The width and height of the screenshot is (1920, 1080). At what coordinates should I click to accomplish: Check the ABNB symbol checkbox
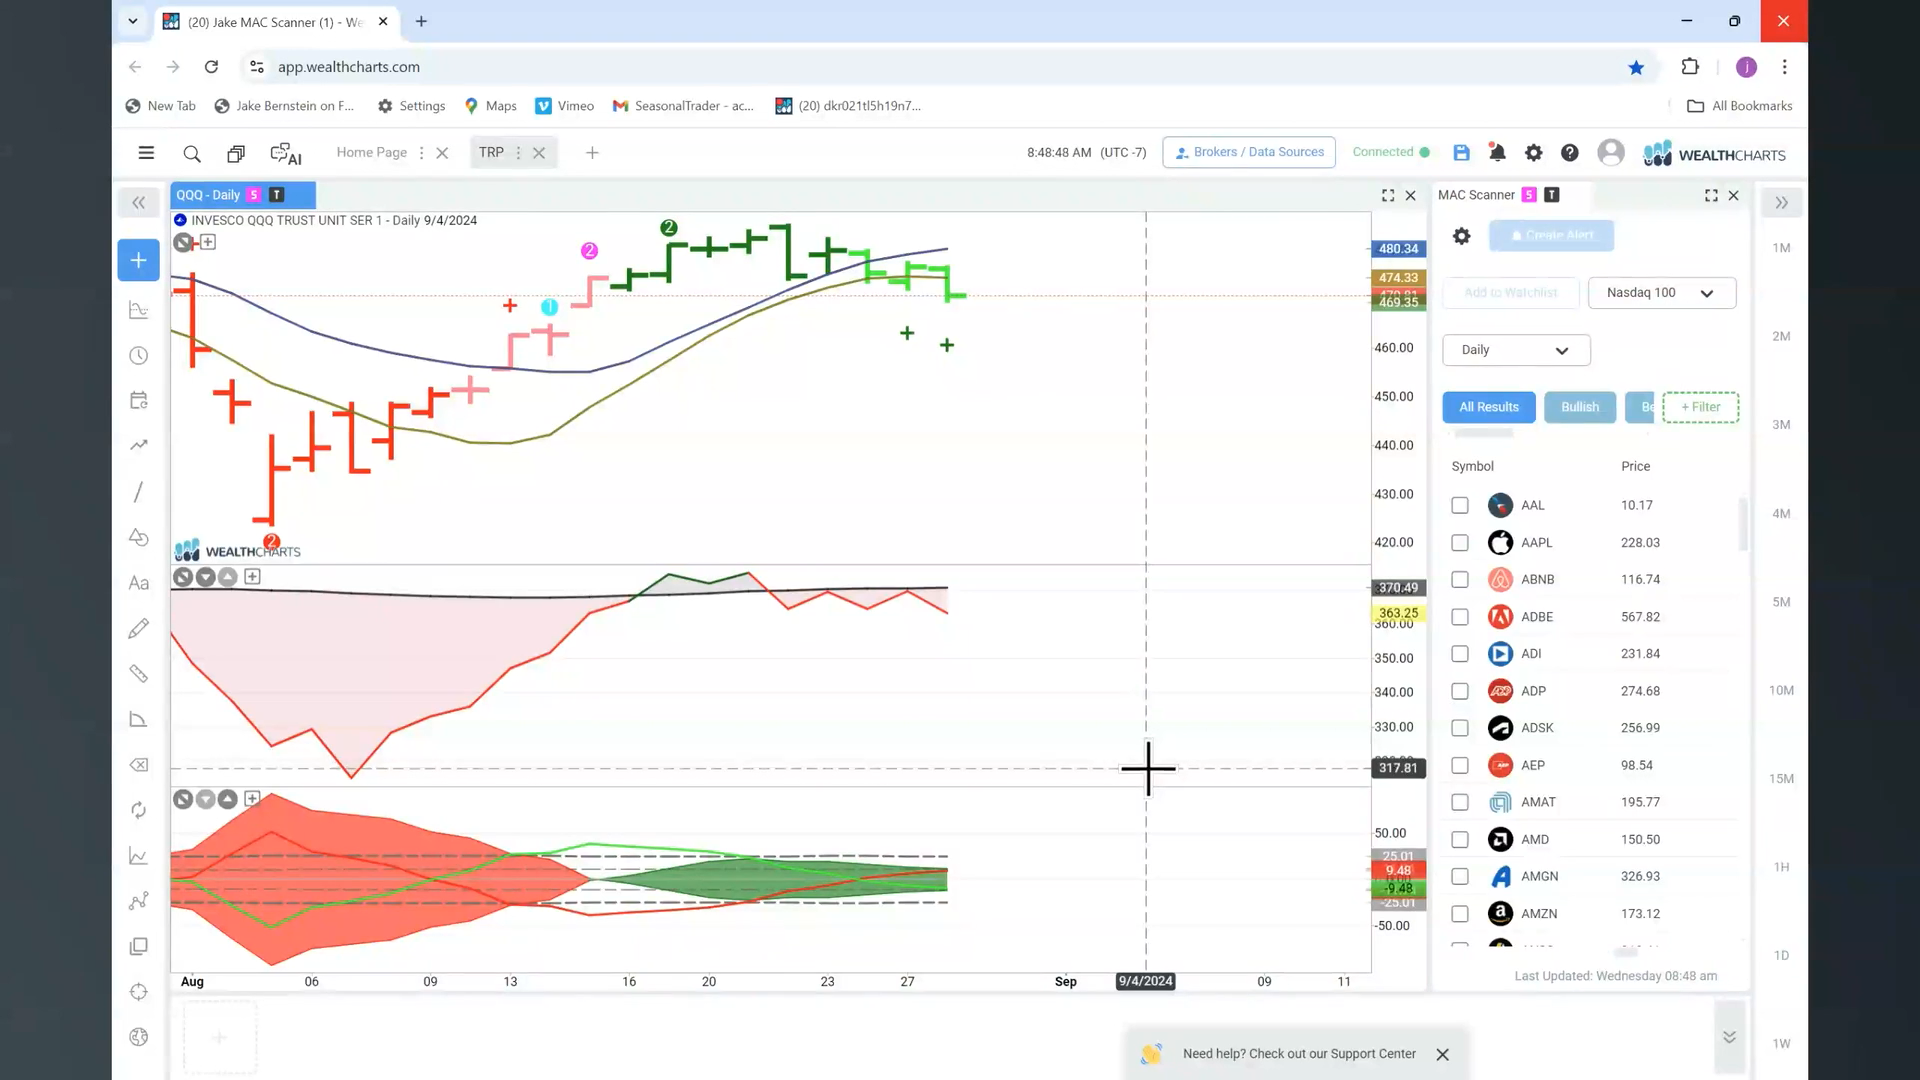coord(1460,580)
